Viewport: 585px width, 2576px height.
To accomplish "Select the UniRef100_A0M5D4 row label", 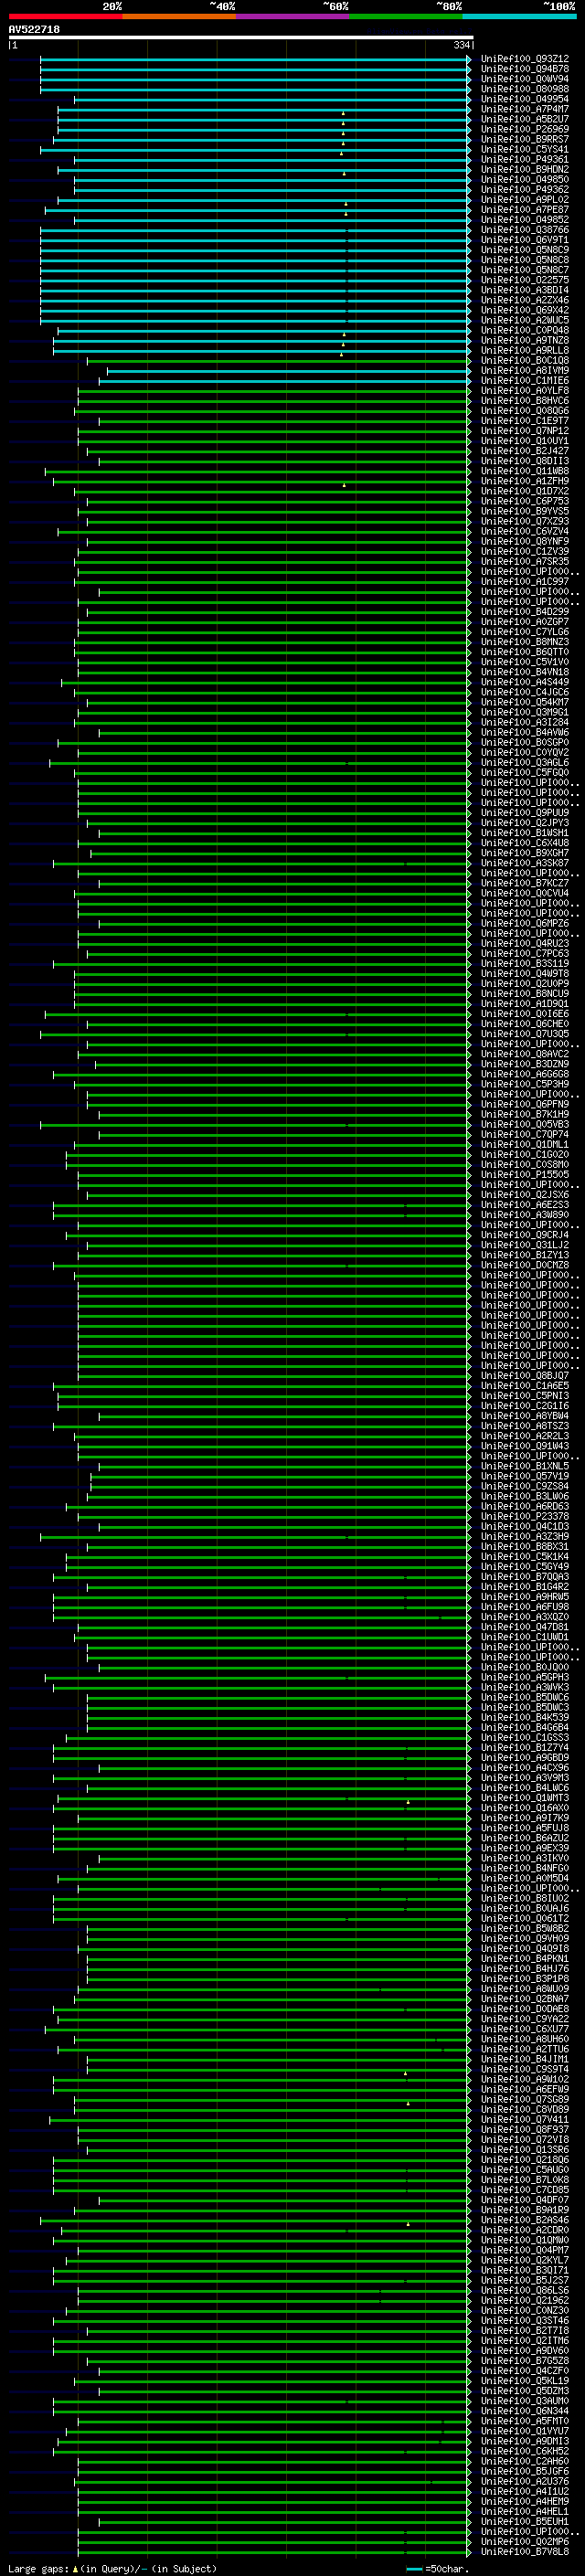I will (x=525, y=1877).
